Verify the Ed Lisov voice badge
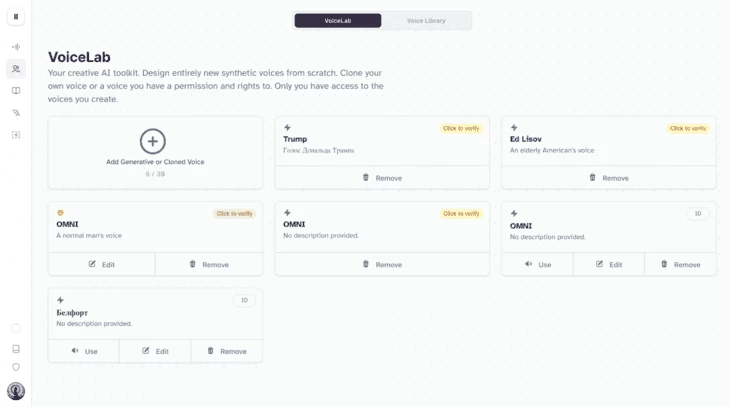This screenshot has width=730, height=407. coord(688,128)
